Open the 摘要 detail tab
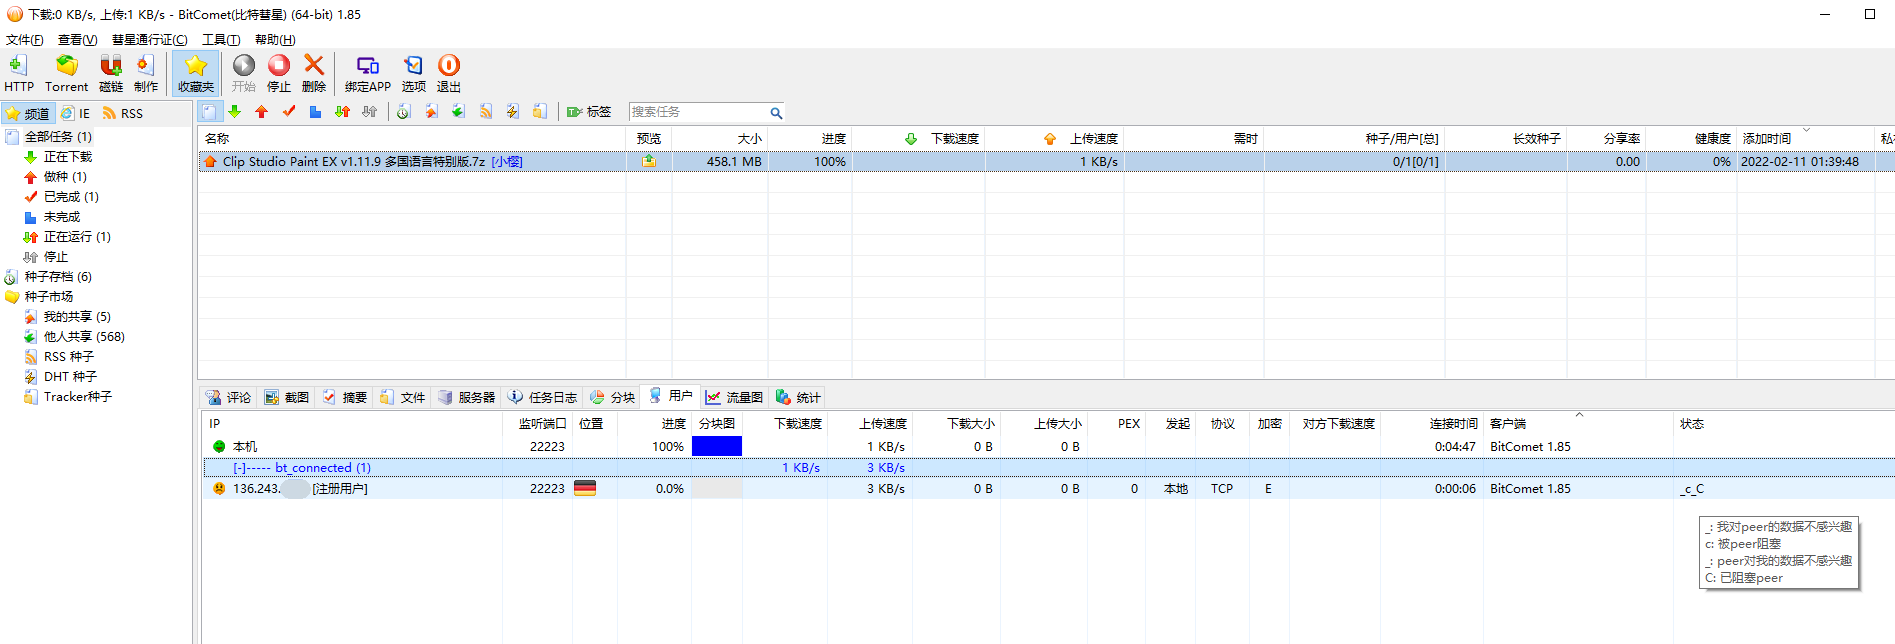 click(x=345, y=397)
